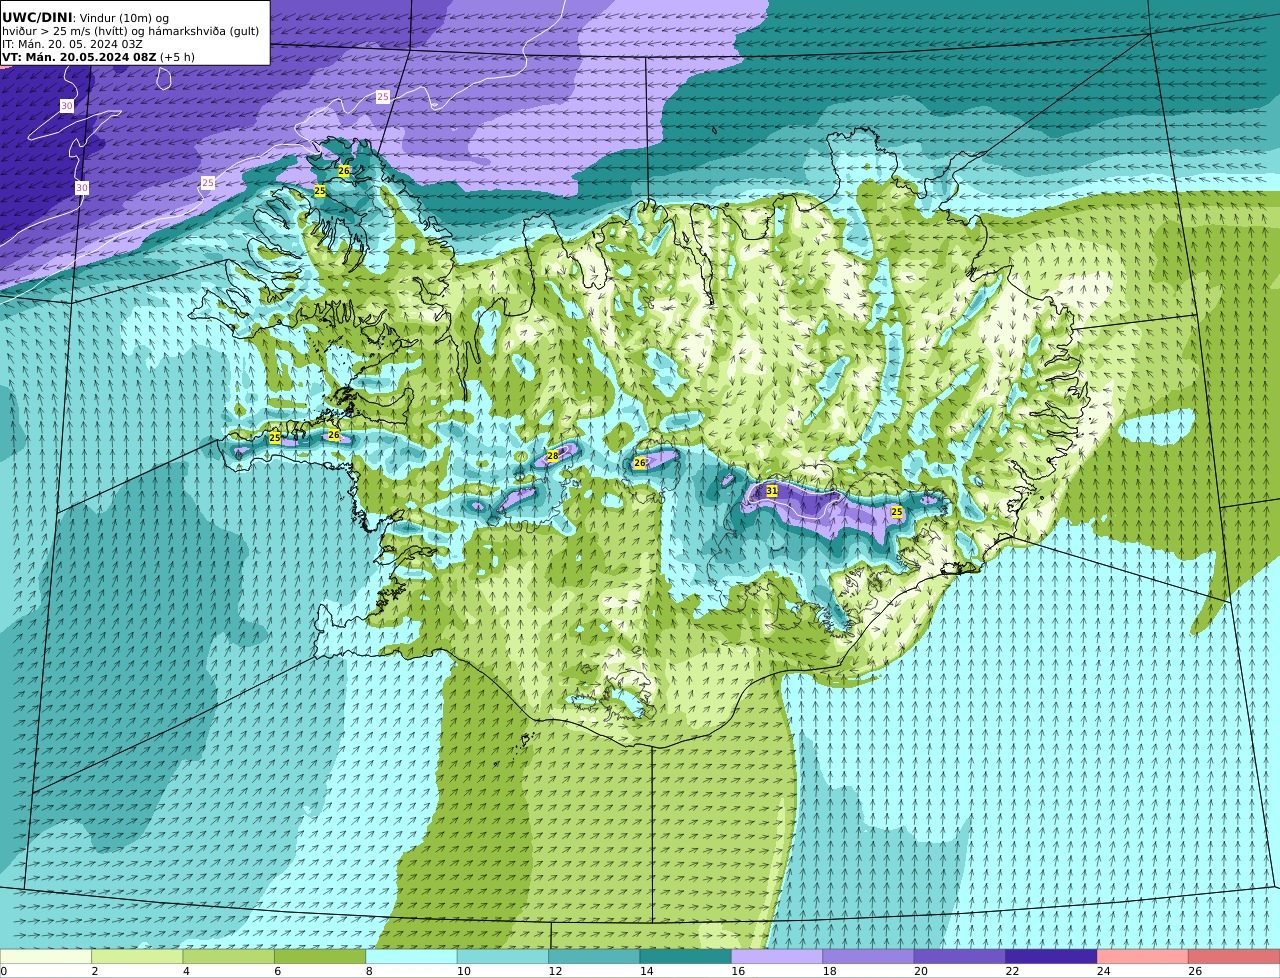
Task: Click legend tick label "6"
Action: pos(278,971)
